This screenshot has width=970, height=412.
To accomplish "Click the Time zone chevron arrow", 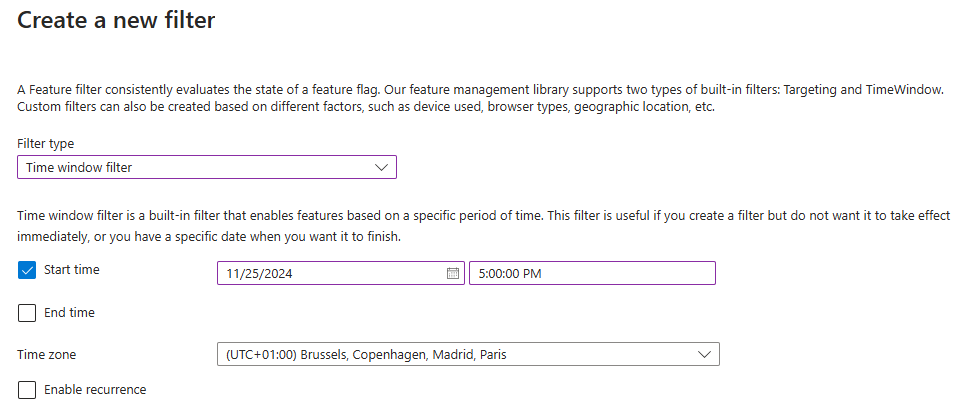I will [704, 355].
